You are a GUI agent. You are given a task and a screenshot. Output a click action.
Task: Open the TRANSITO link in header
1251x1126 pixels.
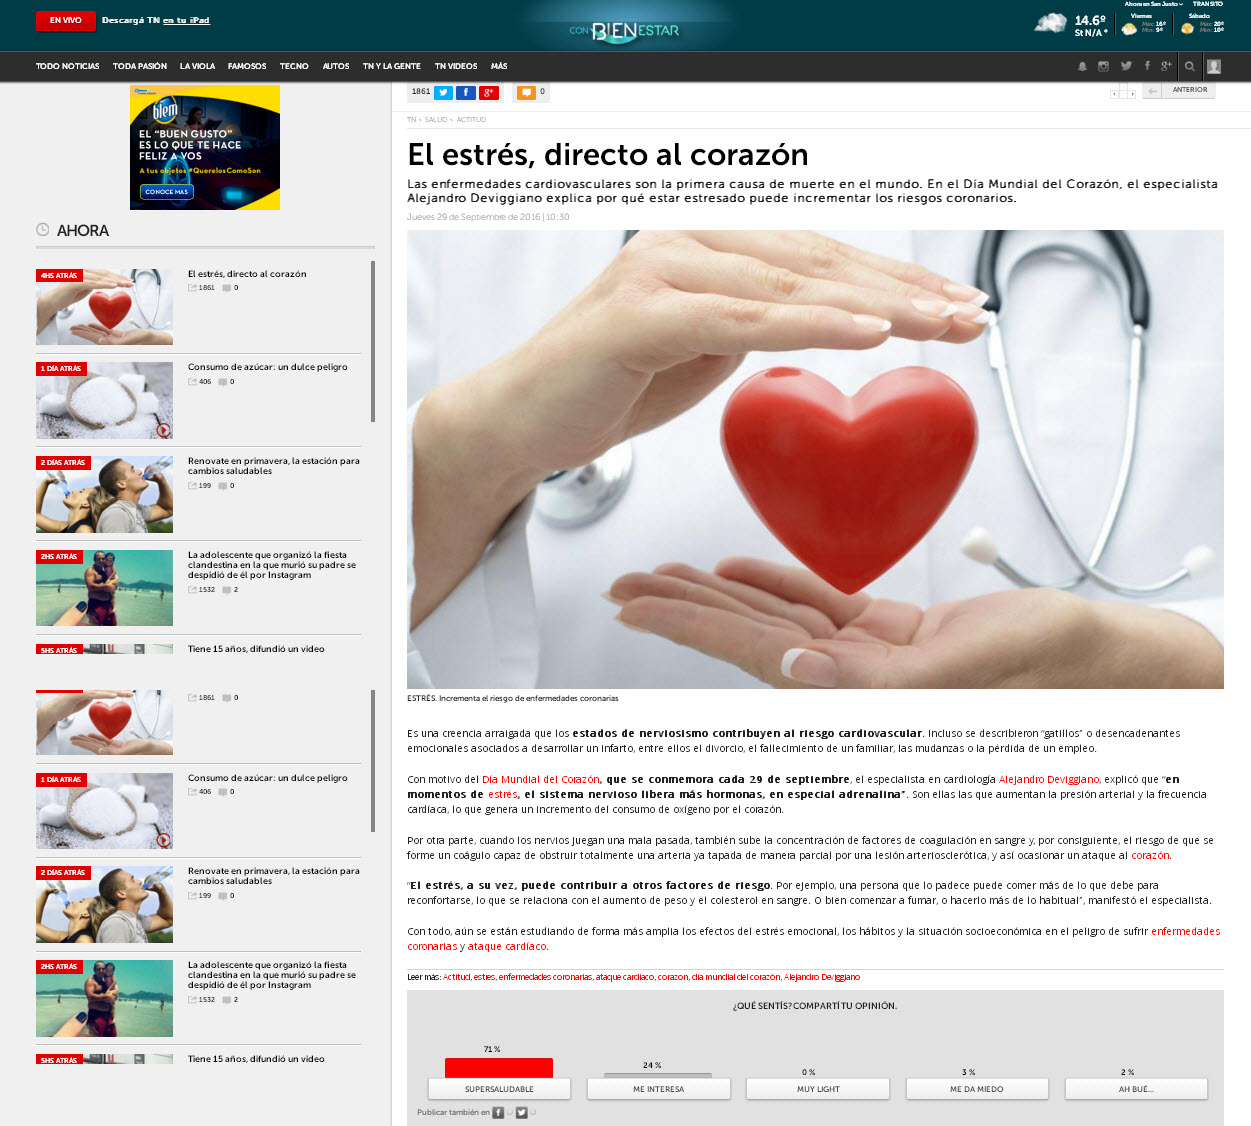pos(1208,4)
